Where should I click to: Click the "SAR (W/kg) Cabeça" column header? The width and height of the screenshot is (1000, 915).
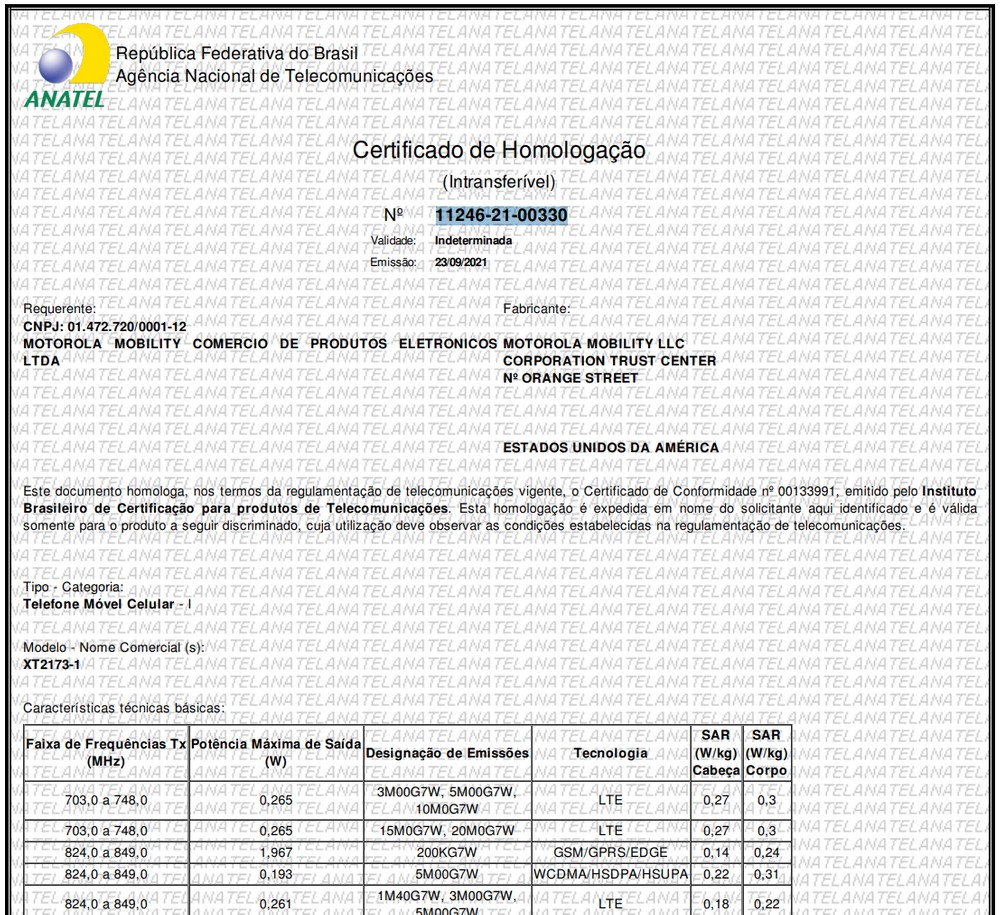(x=716, y=753)
